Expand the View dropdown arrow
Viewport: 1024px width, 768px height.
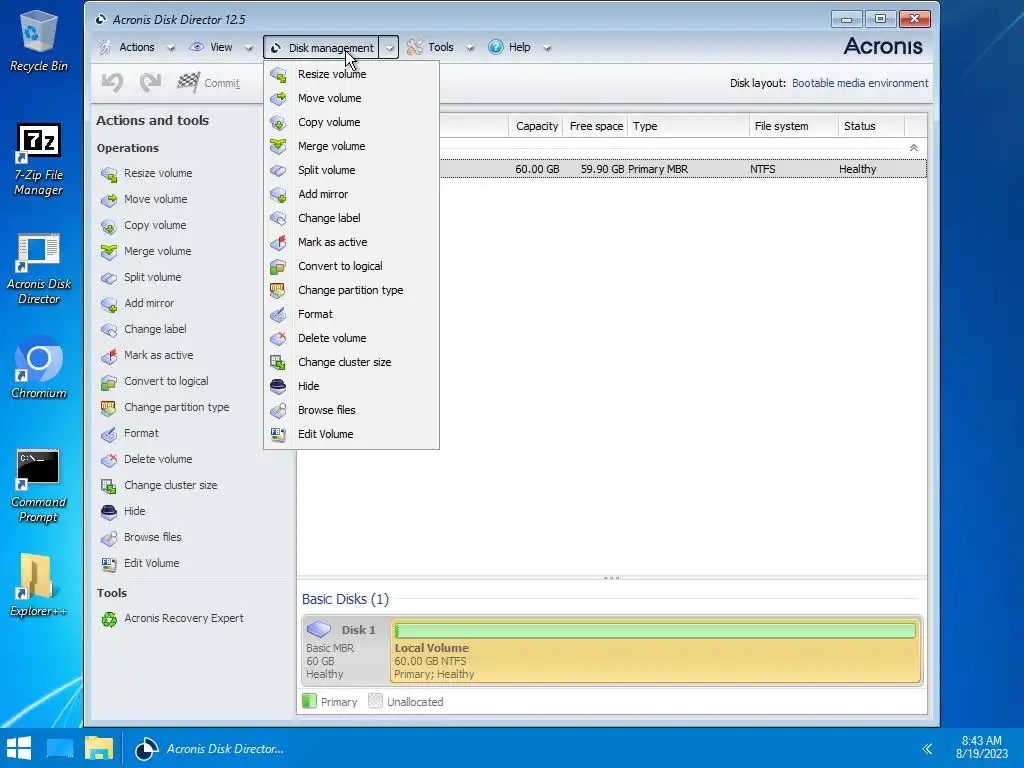248,48
